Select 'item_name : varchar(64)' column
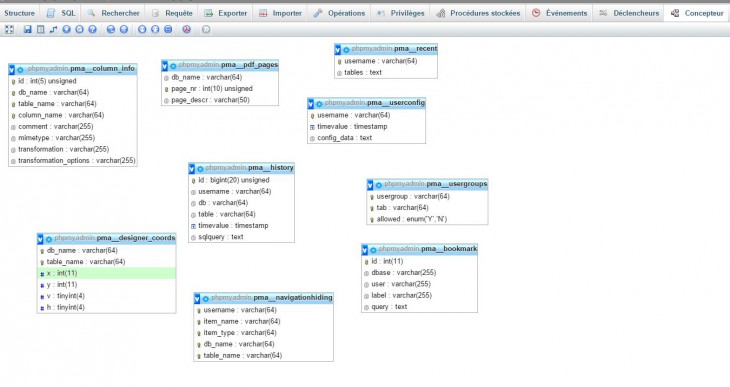 [264, 321]
